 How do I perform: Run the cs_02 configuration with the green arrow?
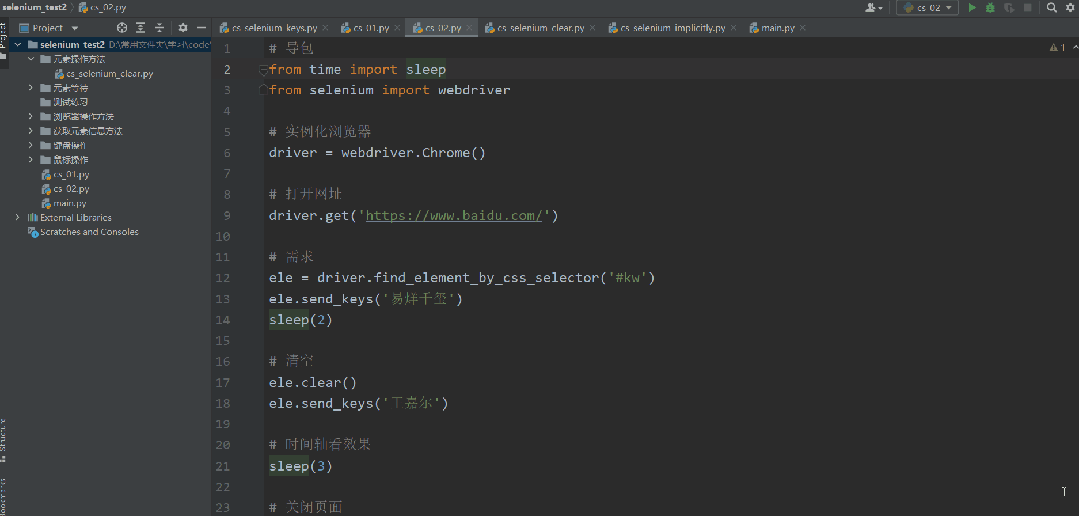972,8
